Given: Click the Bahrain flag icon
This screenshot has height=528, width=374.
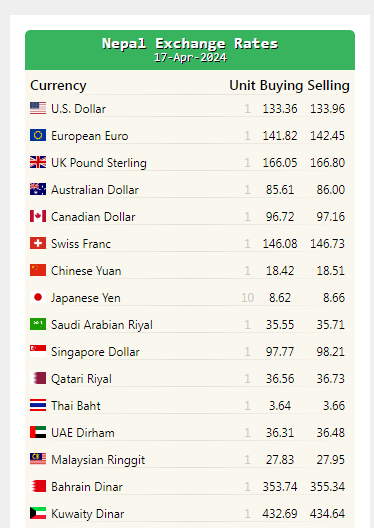Looking at the screenshot, I should coord(38,486).
